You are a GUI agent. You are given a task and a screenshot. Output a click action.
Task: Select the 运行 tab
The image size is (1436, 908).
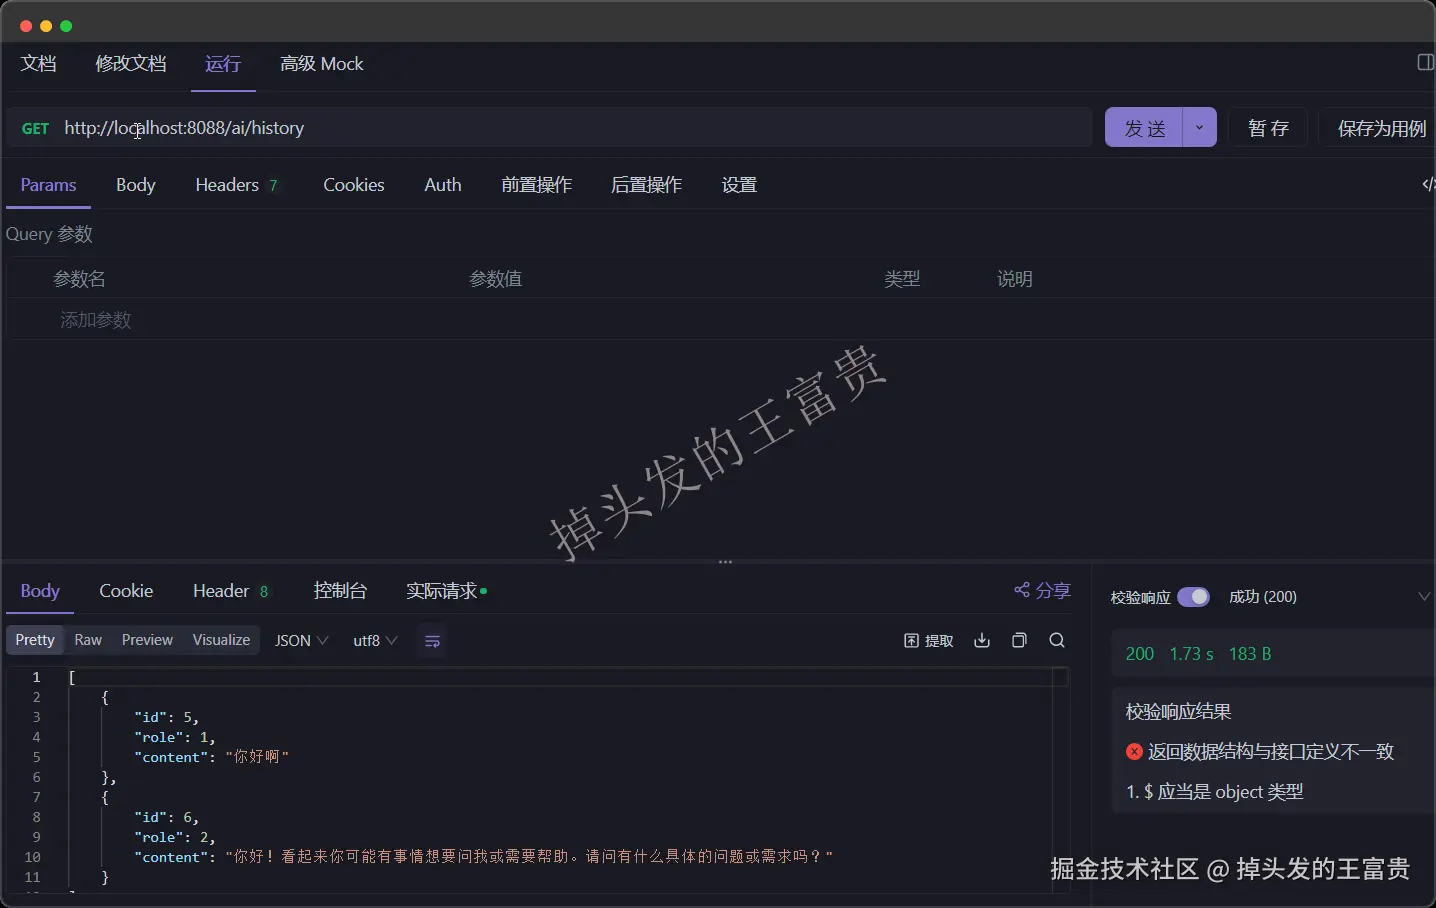click(x=223, y=64)
